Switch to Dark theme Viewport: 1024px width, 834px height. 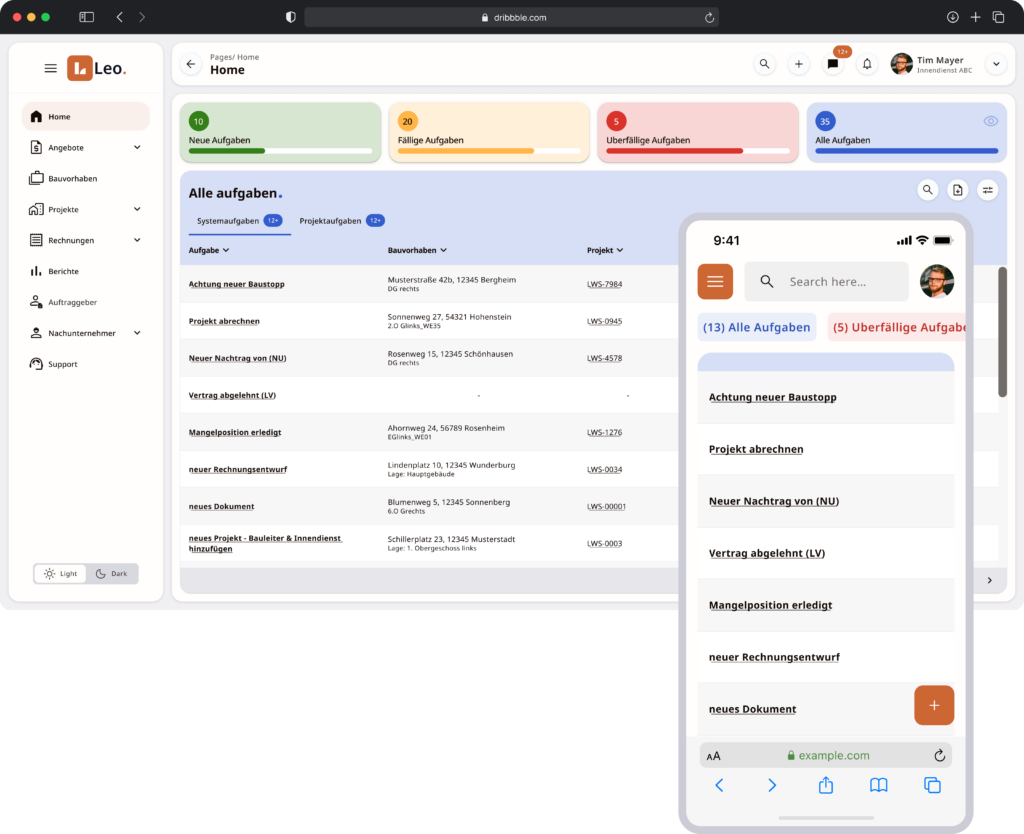click(112, 573)
